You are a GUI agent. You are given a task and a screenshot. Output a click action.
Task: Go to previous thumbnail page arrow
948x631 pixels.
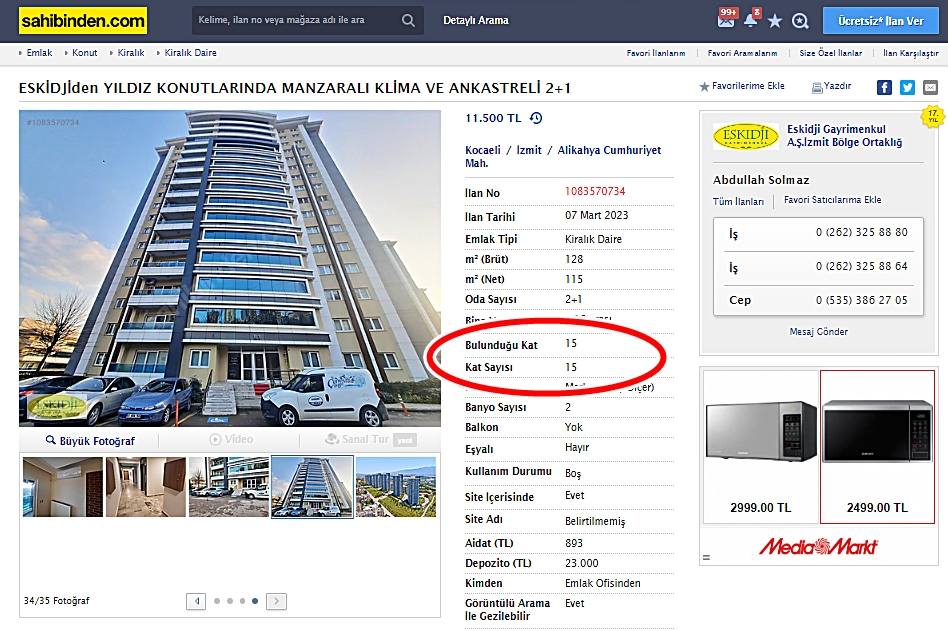[x=196, y=601]
